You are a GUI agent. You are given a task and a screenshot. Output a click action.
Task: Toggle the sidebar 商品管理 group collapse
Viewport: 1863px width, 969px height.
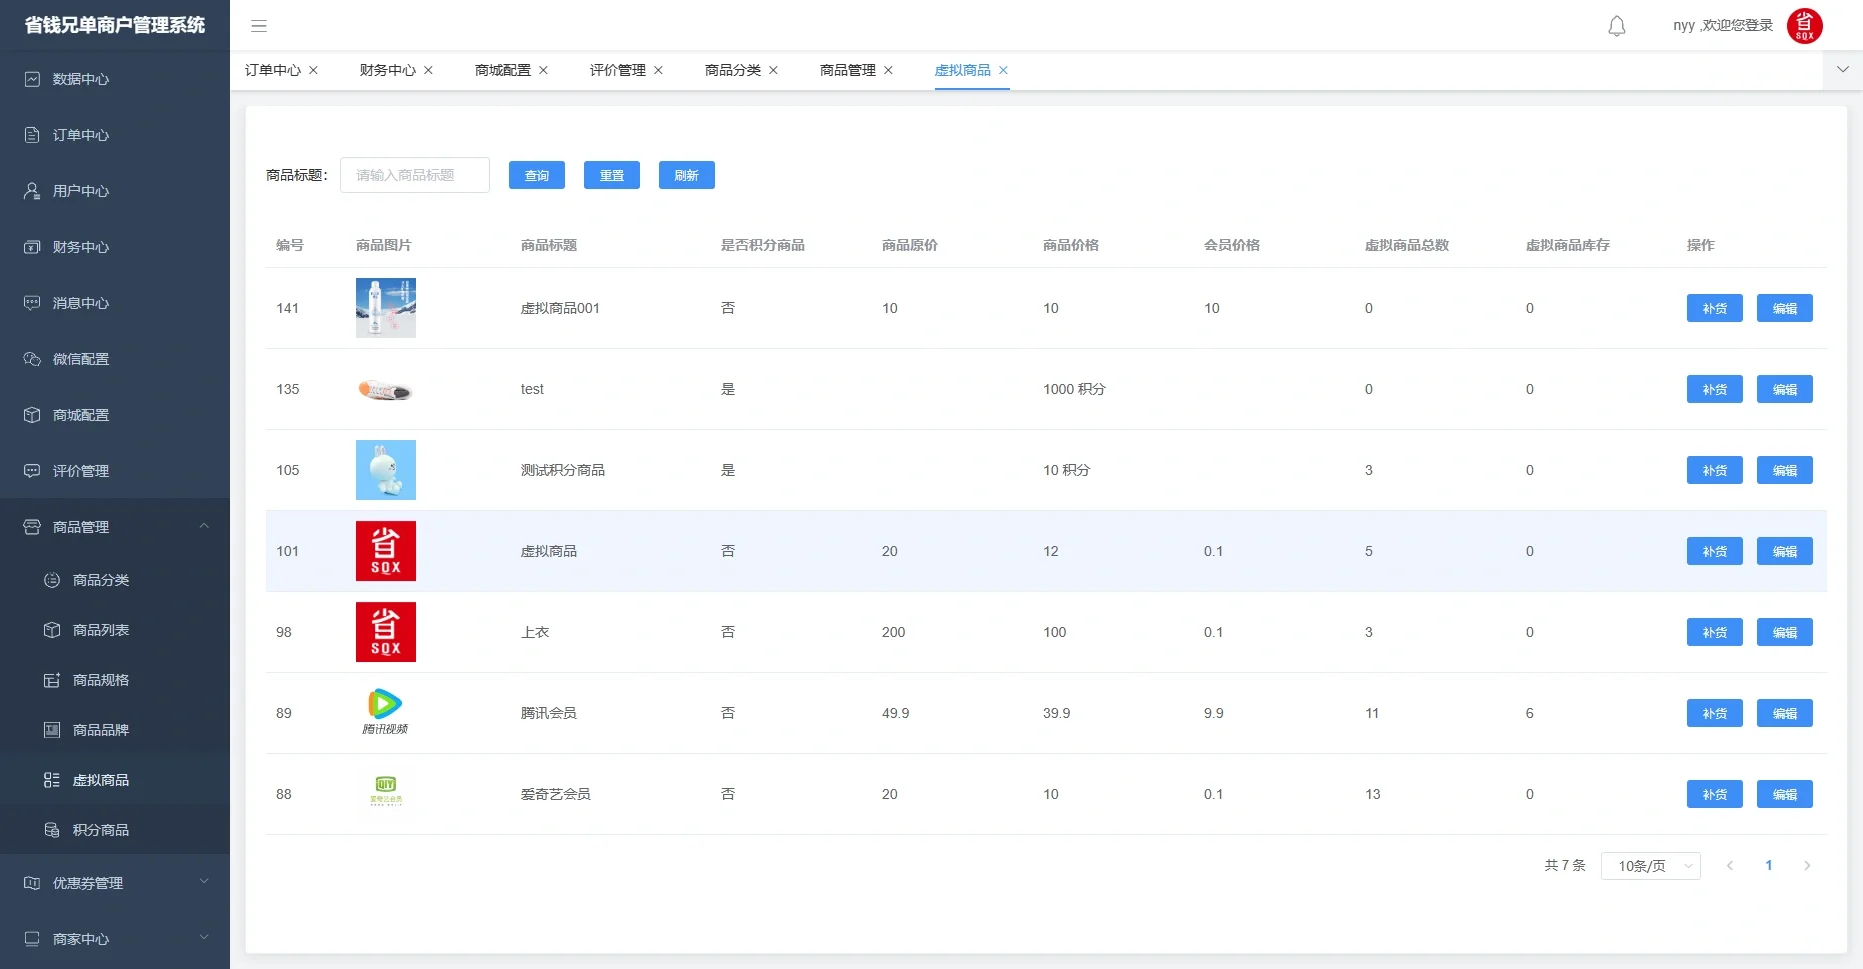pyautogui.click(x=204, y=526)
